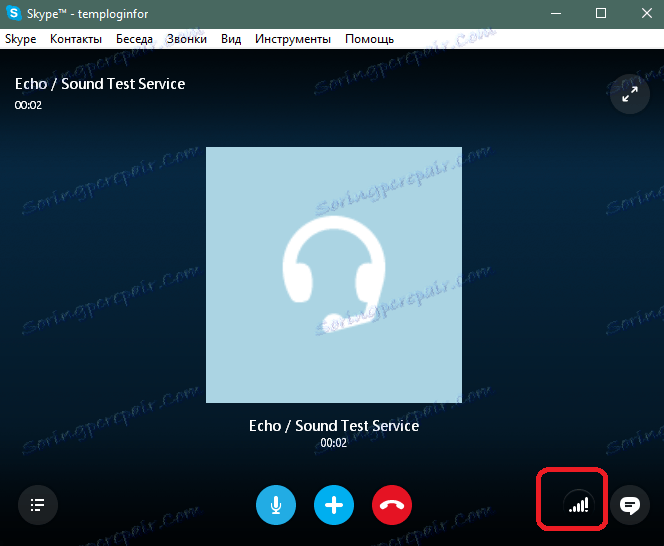The width and height of the screenshot is (664, 546).
Task: Click the headset avatar picture of Echo service
Action: point(334,275)
